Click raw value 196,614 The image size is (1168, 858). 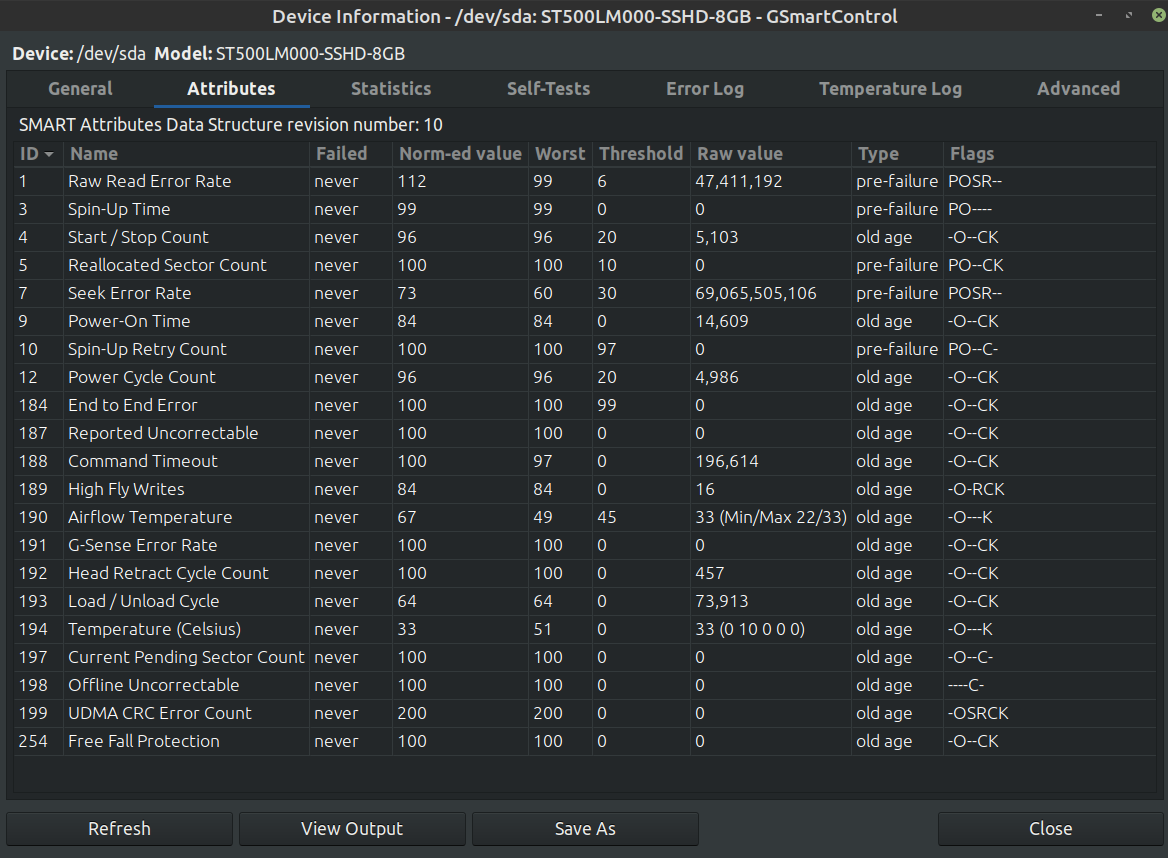726,461
